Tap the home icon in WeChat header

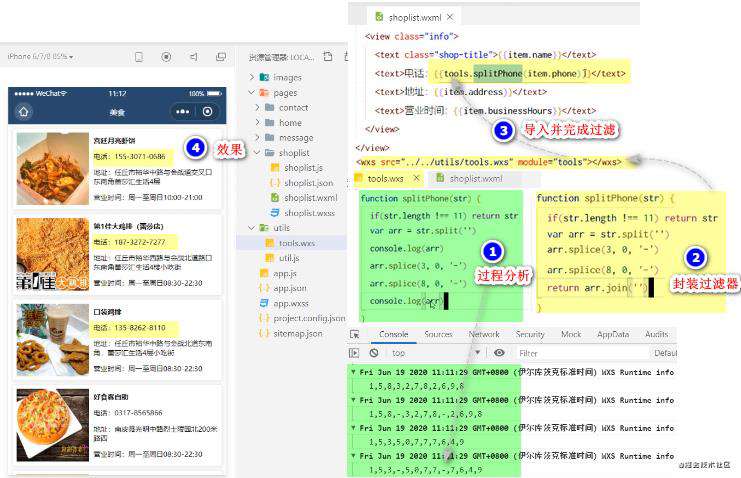coord(24,112)
